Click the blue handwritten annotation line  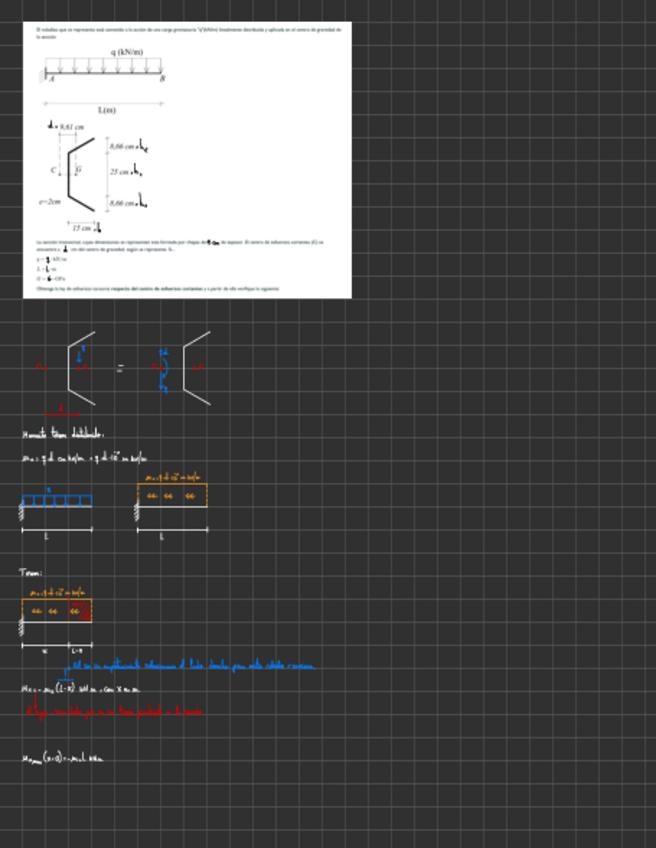[x=192, y=666]
